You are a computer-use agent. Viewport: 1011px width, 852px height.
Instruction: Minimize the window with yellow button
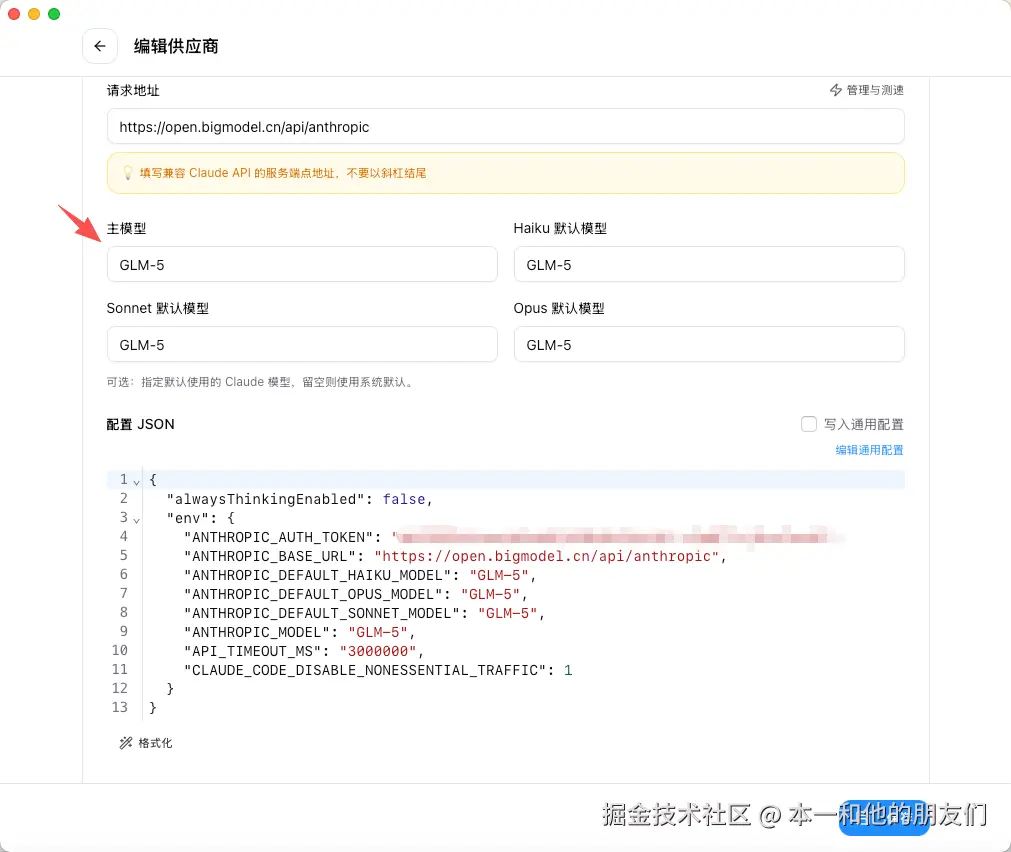(x=34, y=14)
